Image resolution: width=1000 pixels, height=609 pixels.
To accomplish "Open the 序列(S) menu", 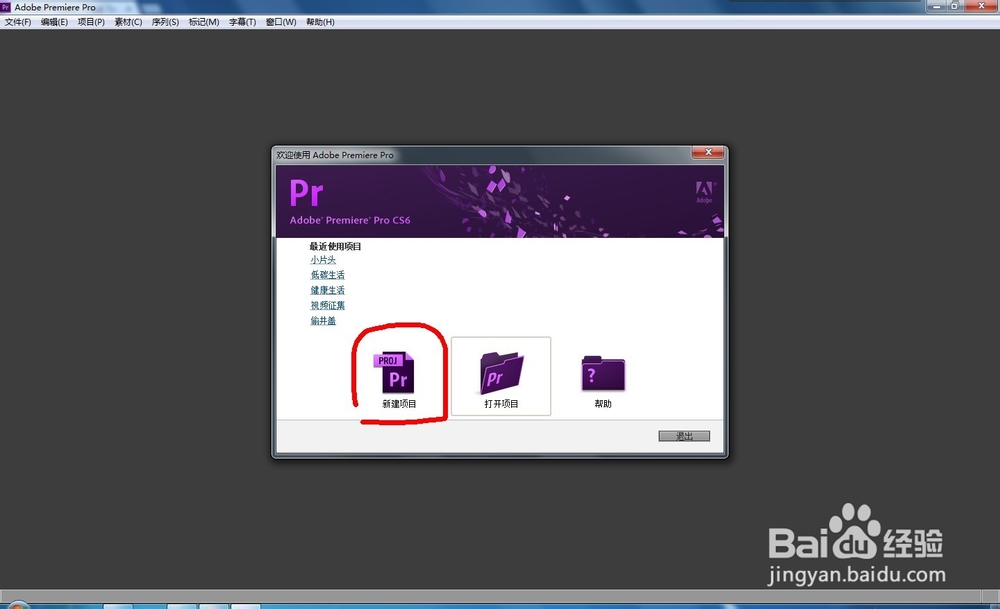I will (165, 22).
